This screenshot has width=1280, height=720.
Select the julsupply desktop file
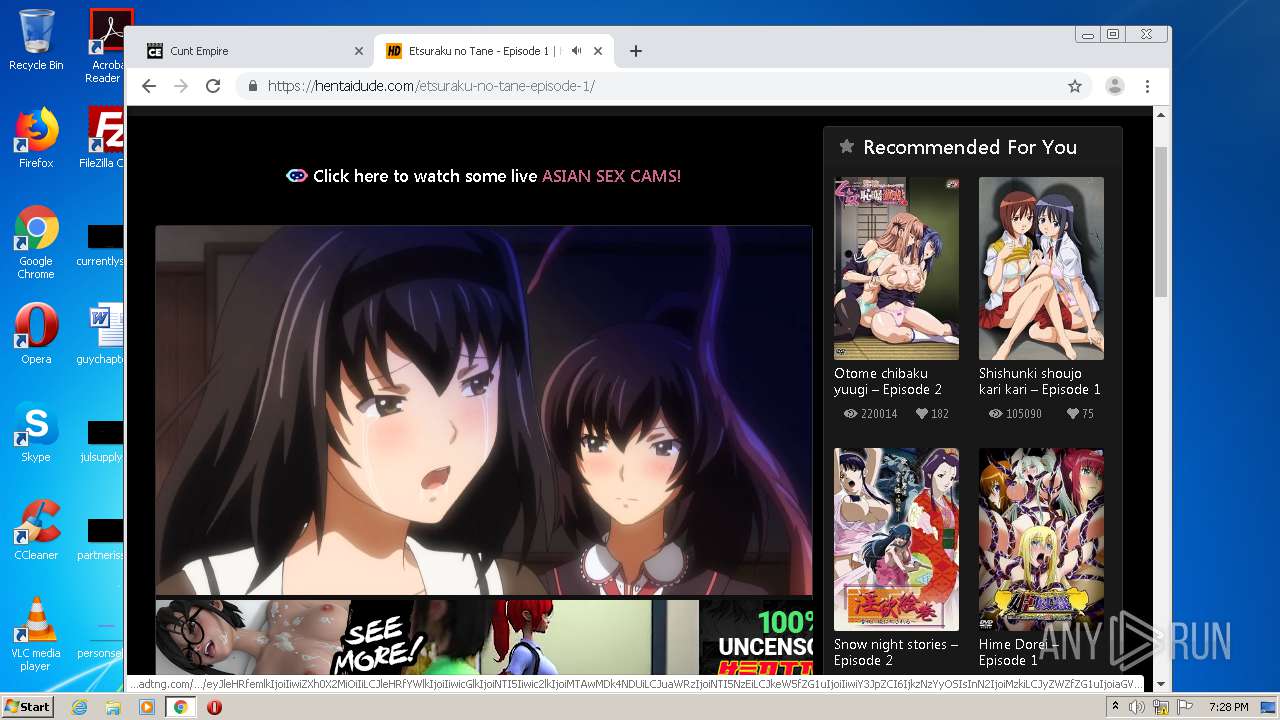tap(103, 442)
